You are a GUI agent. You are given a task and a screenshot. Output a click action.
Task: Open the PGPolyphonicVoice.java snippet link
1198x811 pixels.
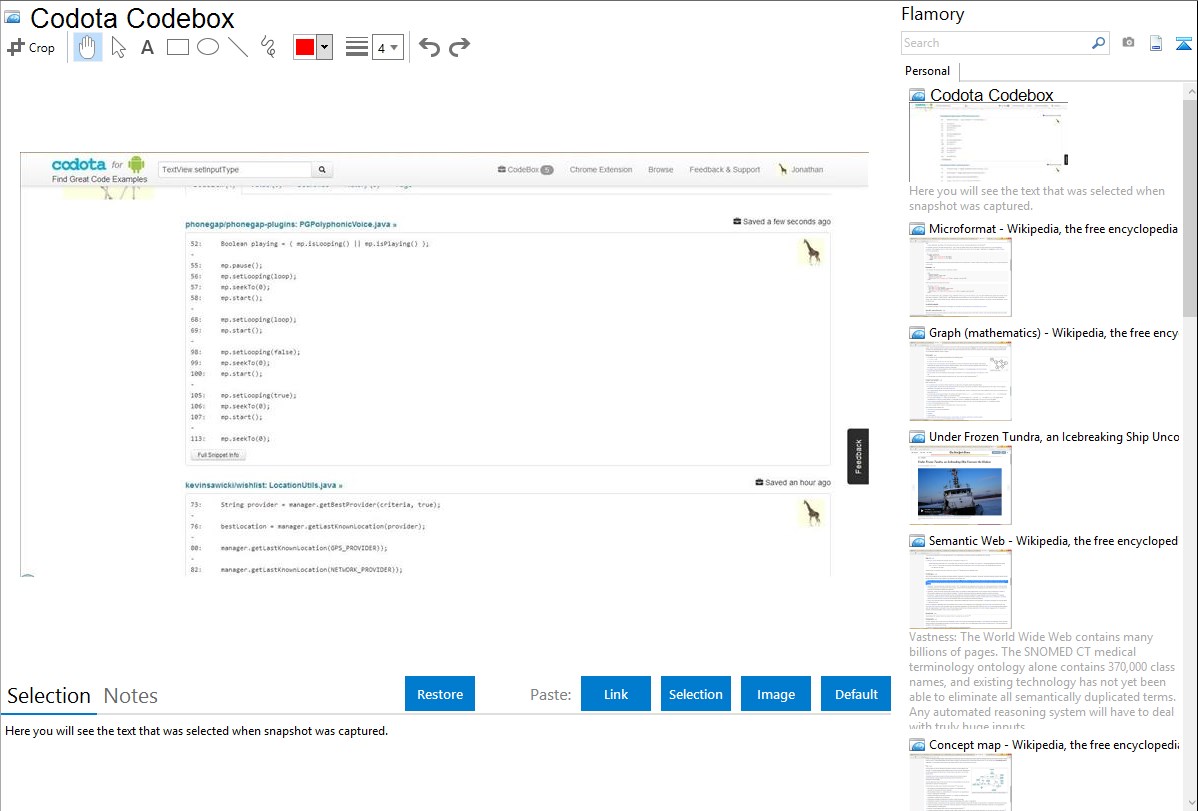point(291,225)
